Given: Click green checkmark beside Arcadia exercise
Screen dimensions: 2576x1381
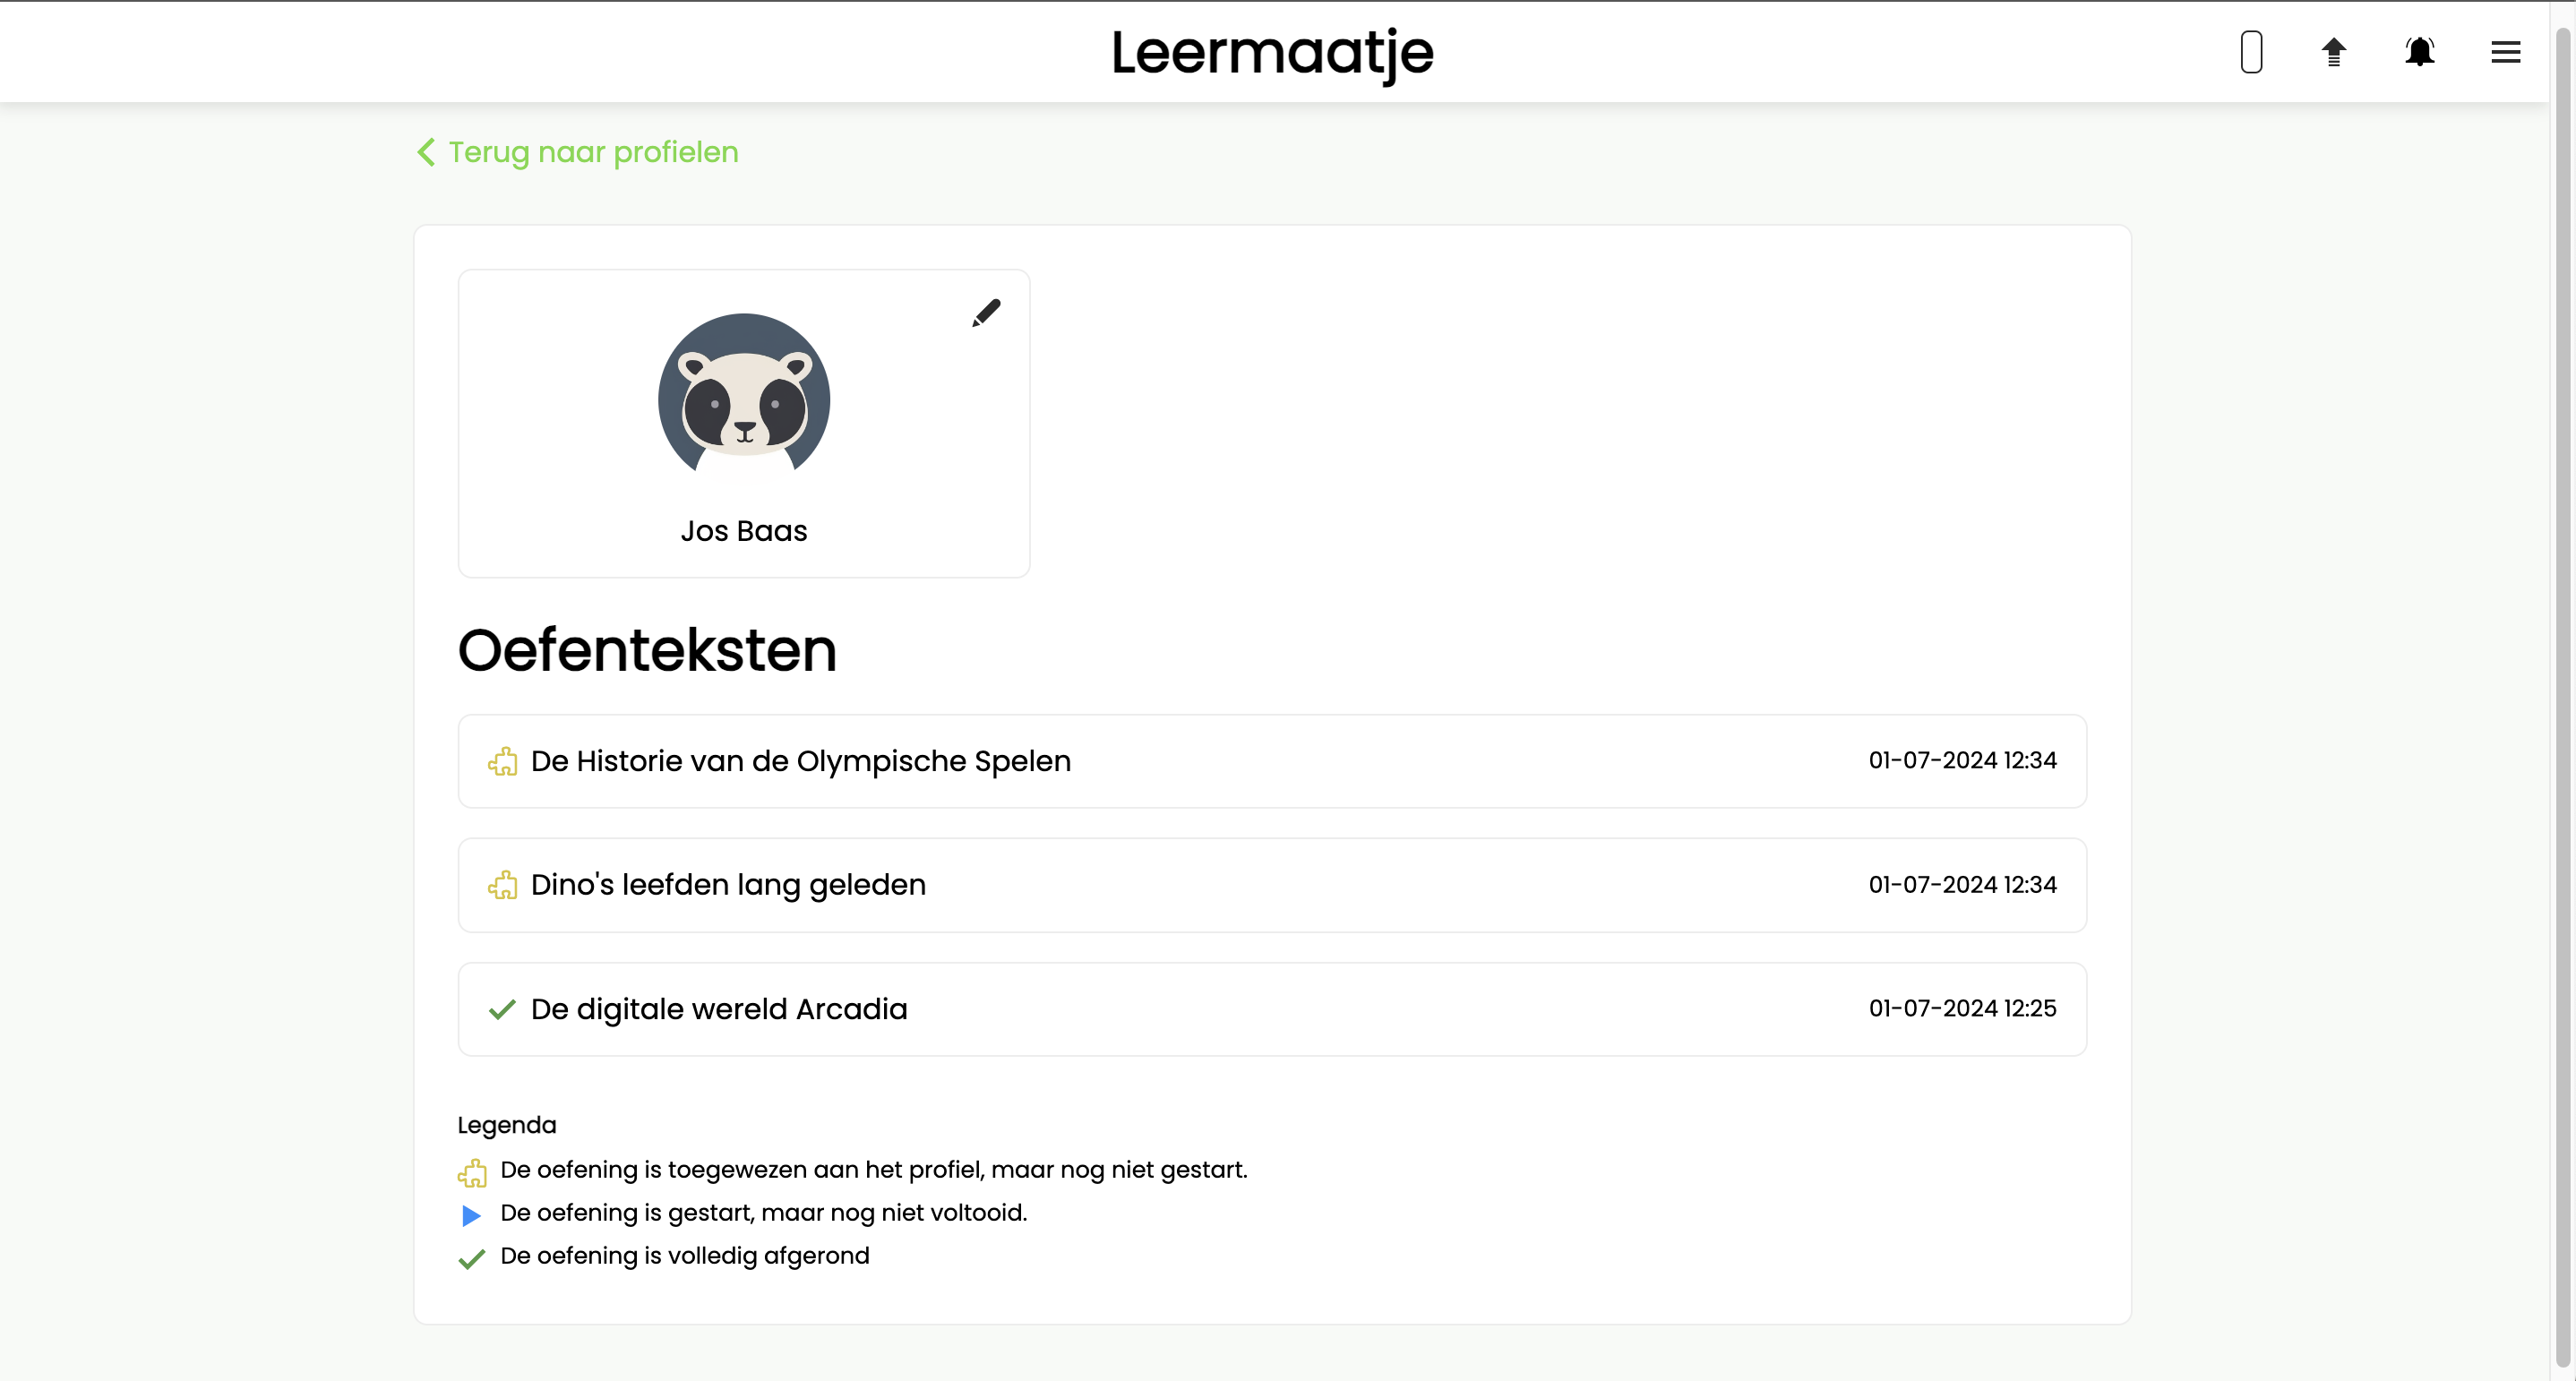Looking at the screenshot, I should click(x=502, y=1010).
